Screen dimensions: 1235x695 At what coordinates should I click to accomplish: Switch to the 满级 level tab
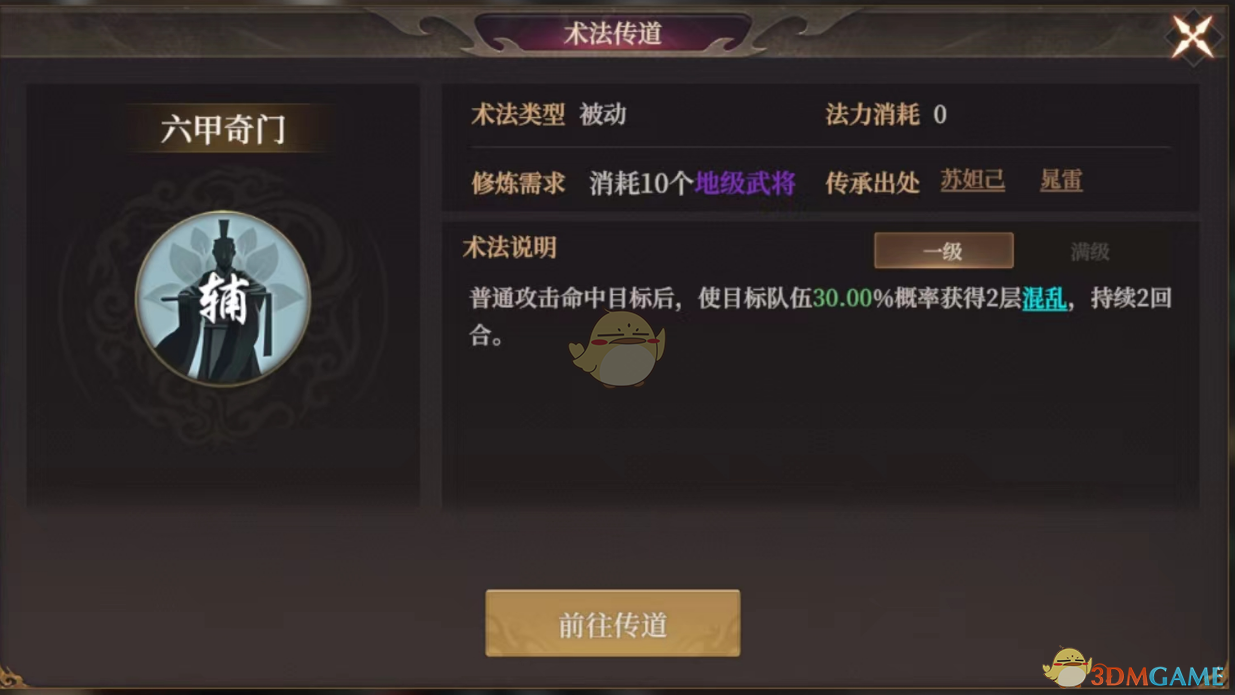pyautogui.click(x=1089, y=251)
